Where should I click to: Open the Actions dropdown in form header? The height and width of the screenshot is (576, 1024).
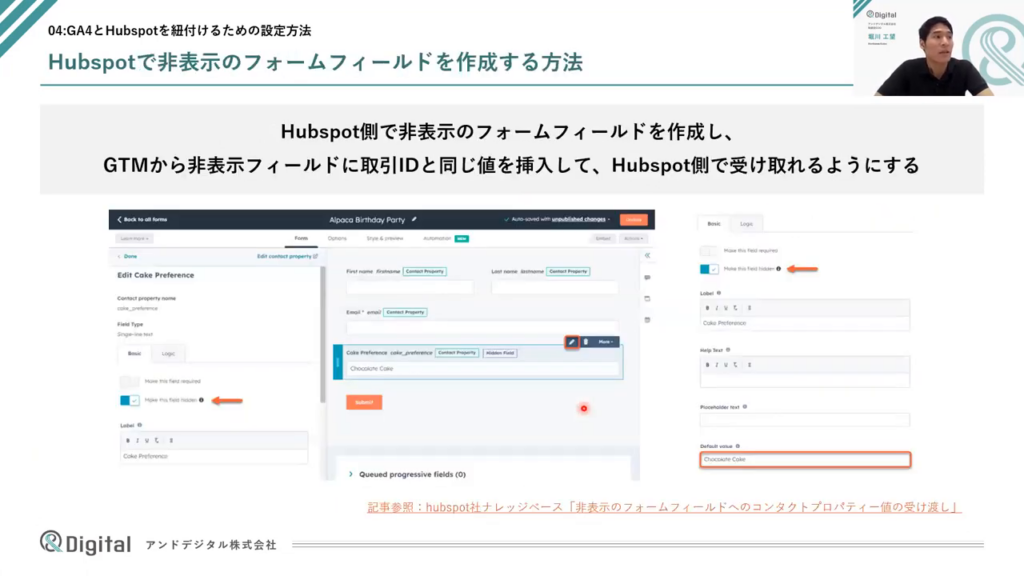[x=632, y=239]
